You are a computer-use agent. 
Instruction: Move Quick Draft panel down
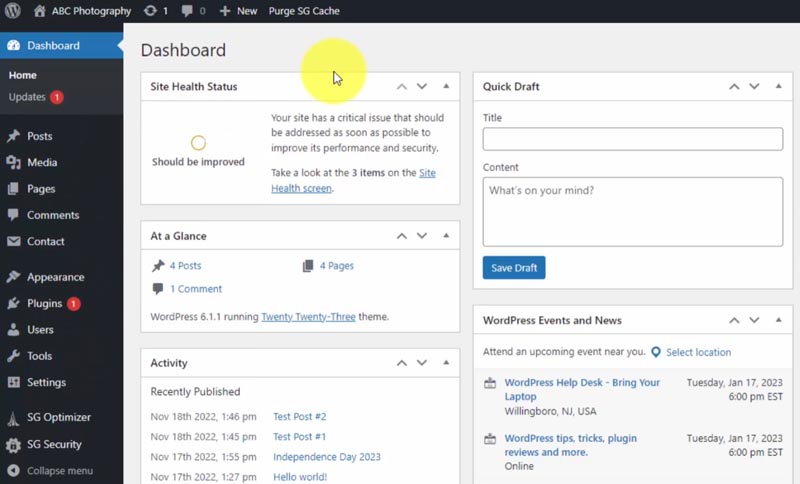[x=755, y=86]
